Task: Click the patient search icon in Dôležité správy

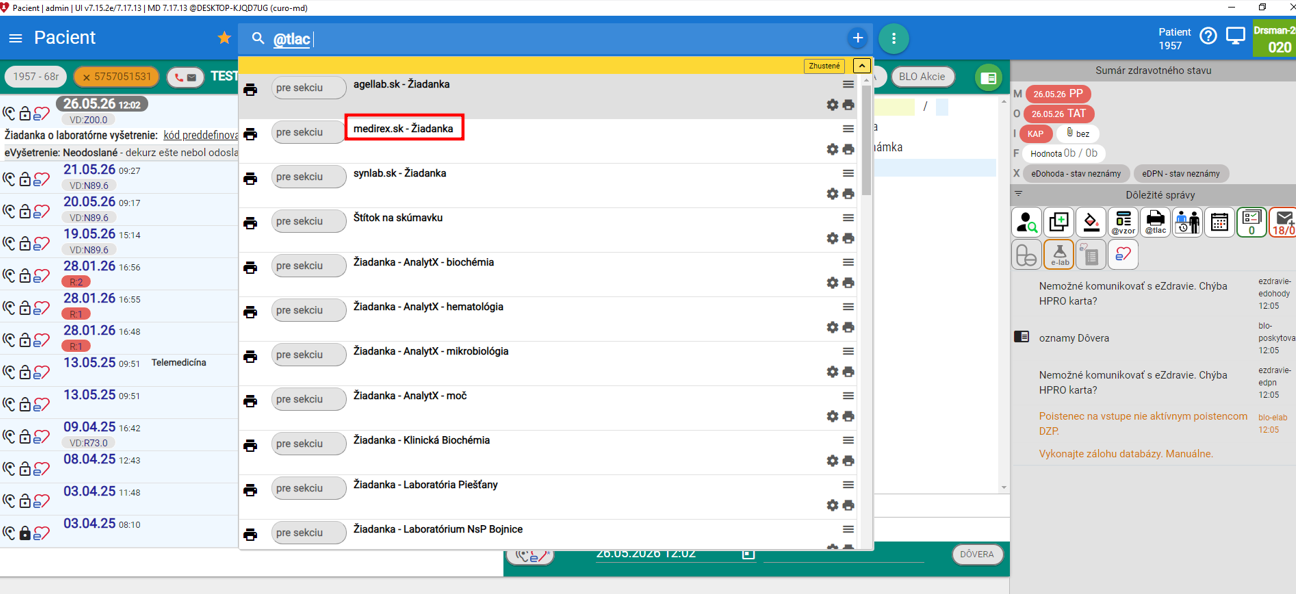Action: point(1026,222)
